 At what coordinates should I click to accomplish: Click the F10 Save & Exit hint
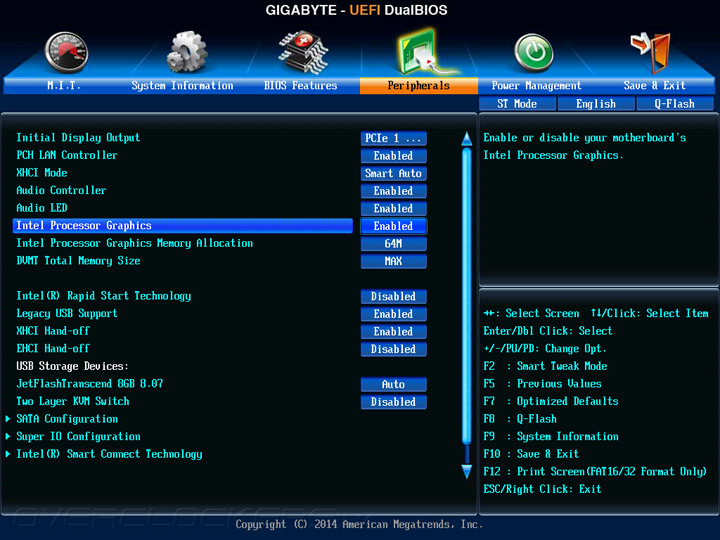[531, 454]
